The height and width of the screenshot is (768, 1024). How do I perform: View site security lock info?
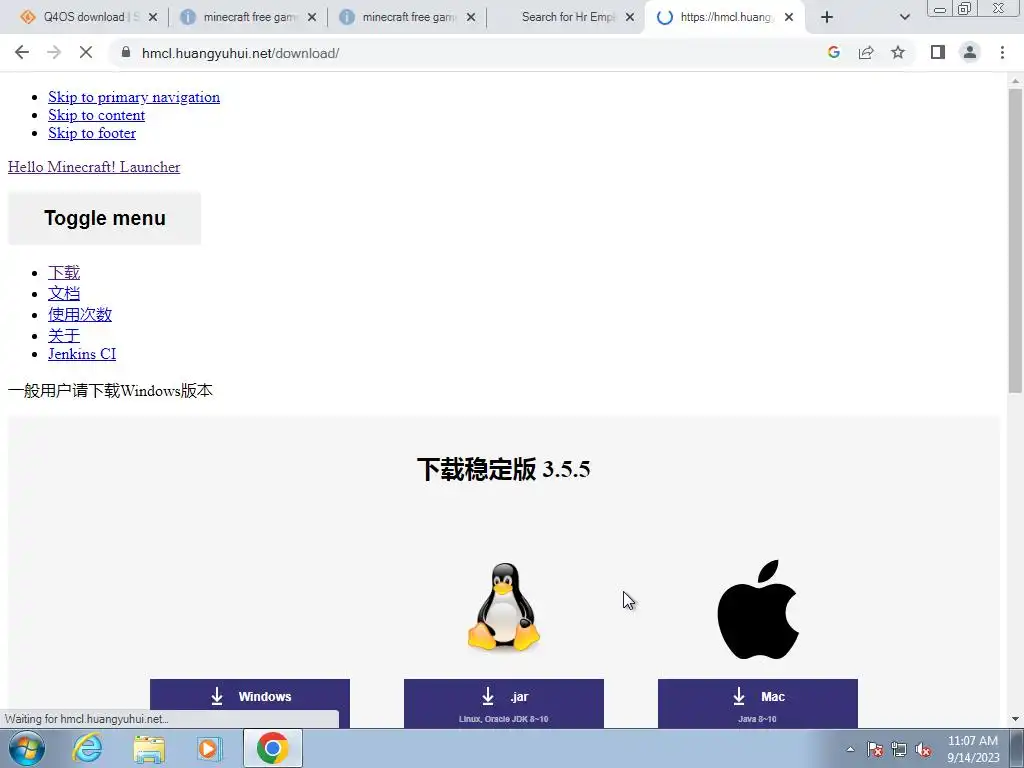coord(126,52)
